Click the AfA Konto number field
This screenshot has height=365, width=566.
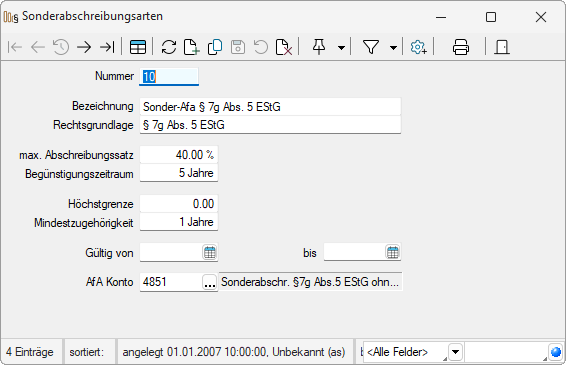[171, 282]
